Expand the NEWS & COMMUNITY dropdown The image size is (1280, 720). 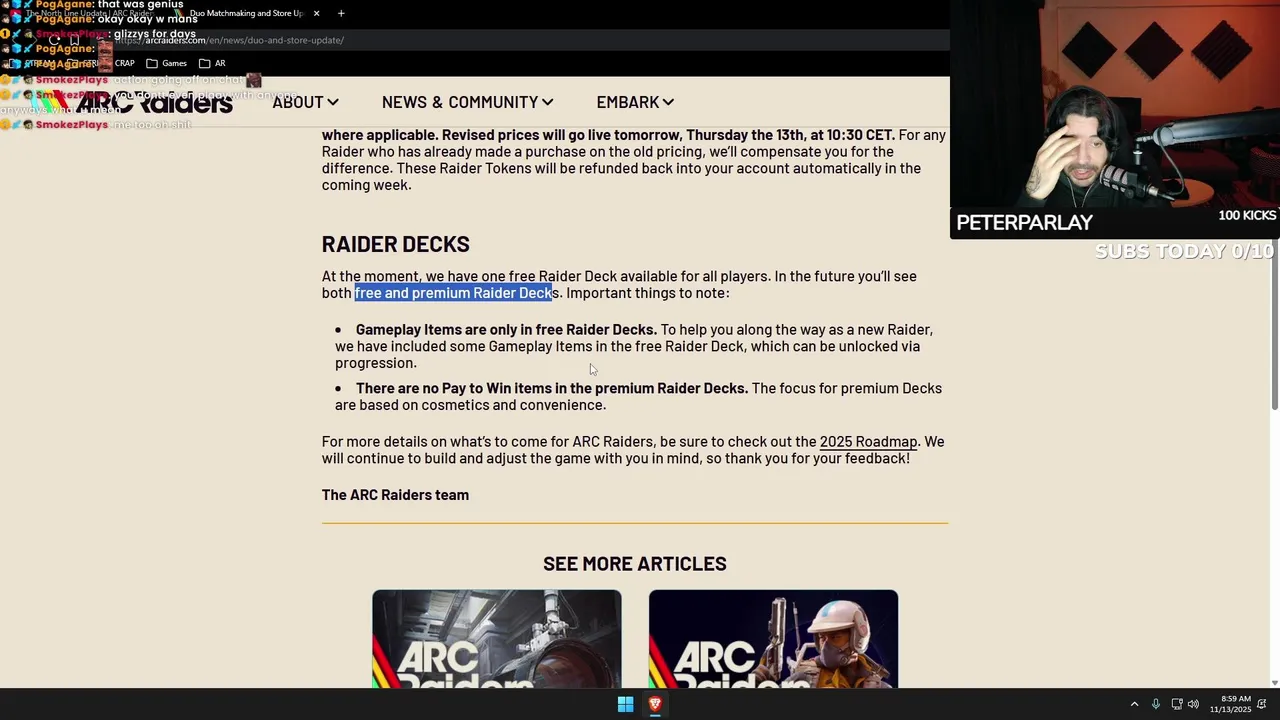point(467,102)
